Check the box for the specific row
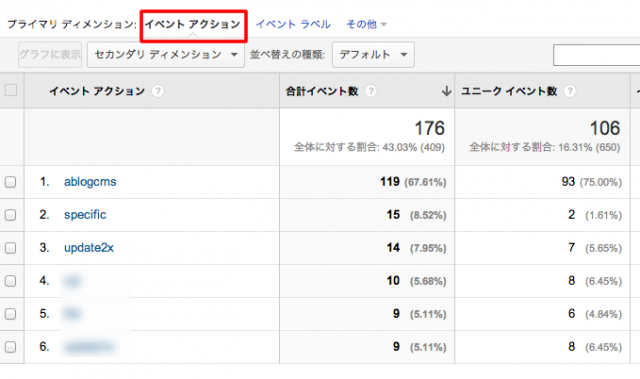640x379 pixels. (11, 215)
